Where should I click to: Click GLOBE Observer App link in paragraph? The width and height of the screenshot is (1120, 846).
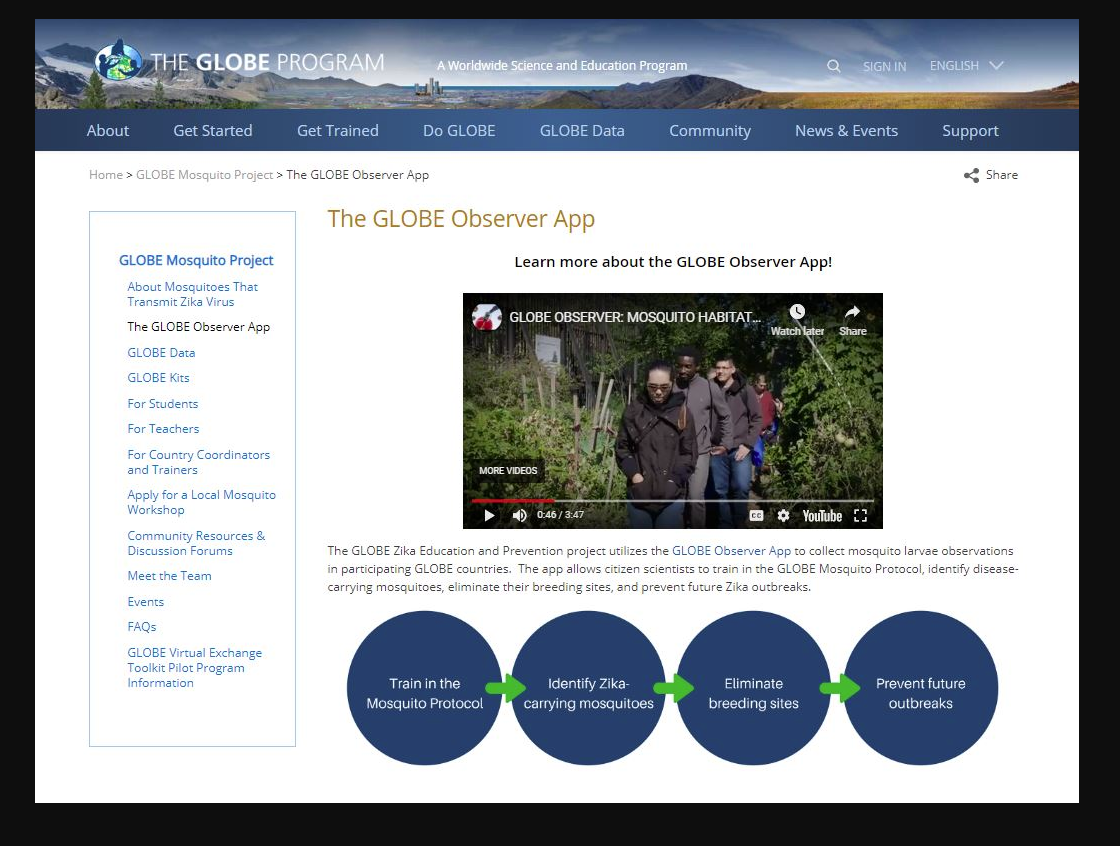[731, 551]
